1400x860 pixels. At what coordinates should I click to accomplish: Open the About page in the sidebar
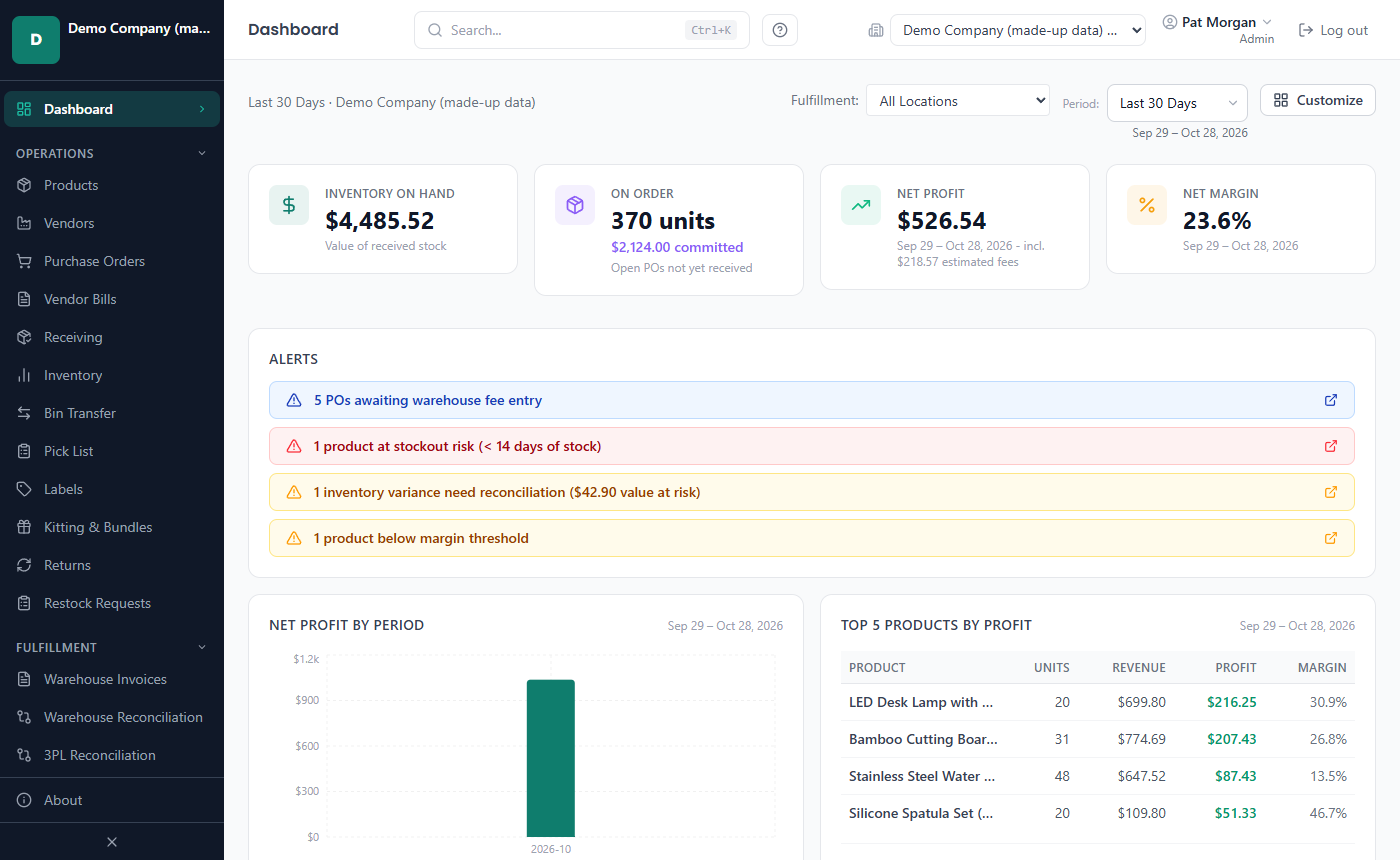pos(112,800)
